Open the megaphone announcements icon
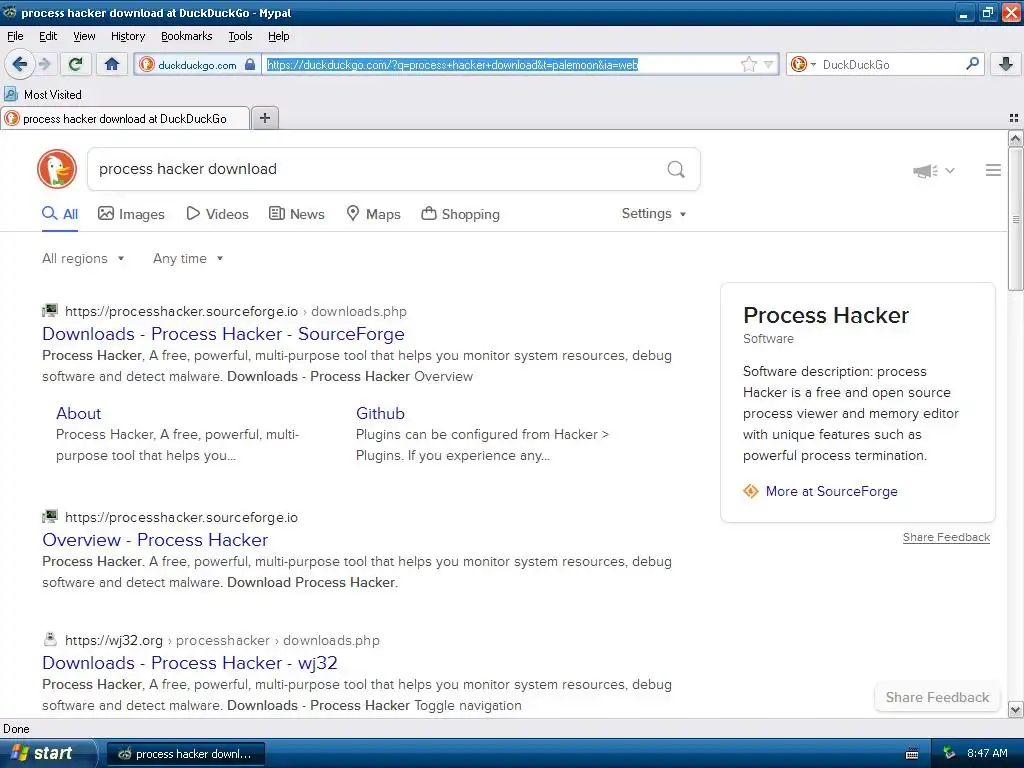This screenshot has height=768, width=1024. pos(925,170)
